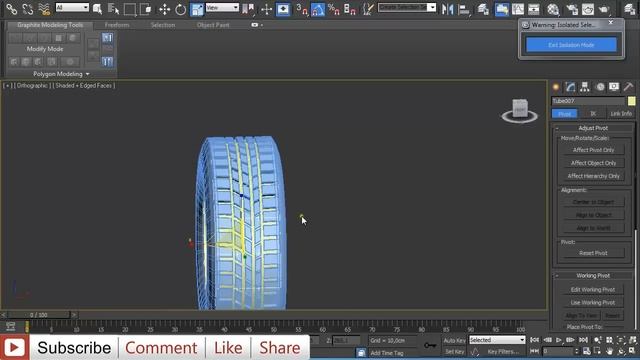Click the Select and Manipulate icon
Image resolution: width=640 pixels, height=360 pixels.
[266, 8]
